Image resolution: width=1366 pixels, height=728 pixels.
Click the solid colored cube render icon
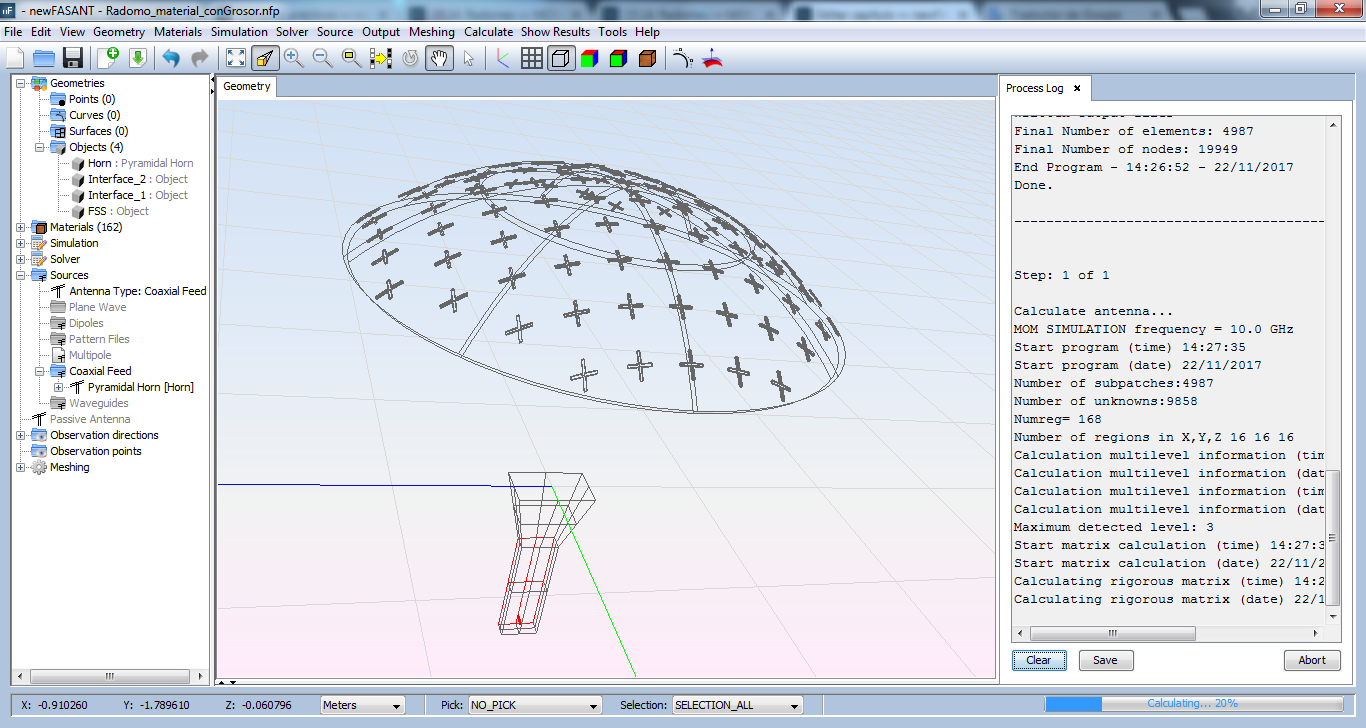(x=589, y=58)
